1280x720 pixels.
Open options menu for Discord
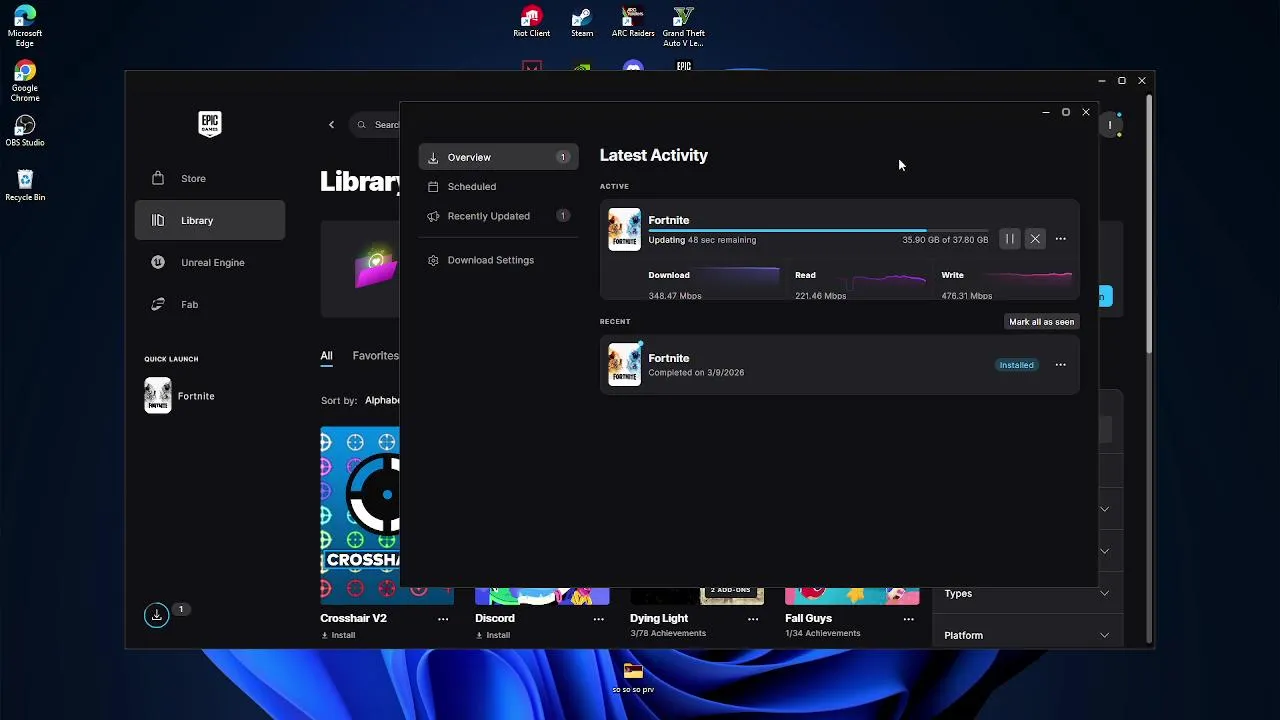(599, 619)
